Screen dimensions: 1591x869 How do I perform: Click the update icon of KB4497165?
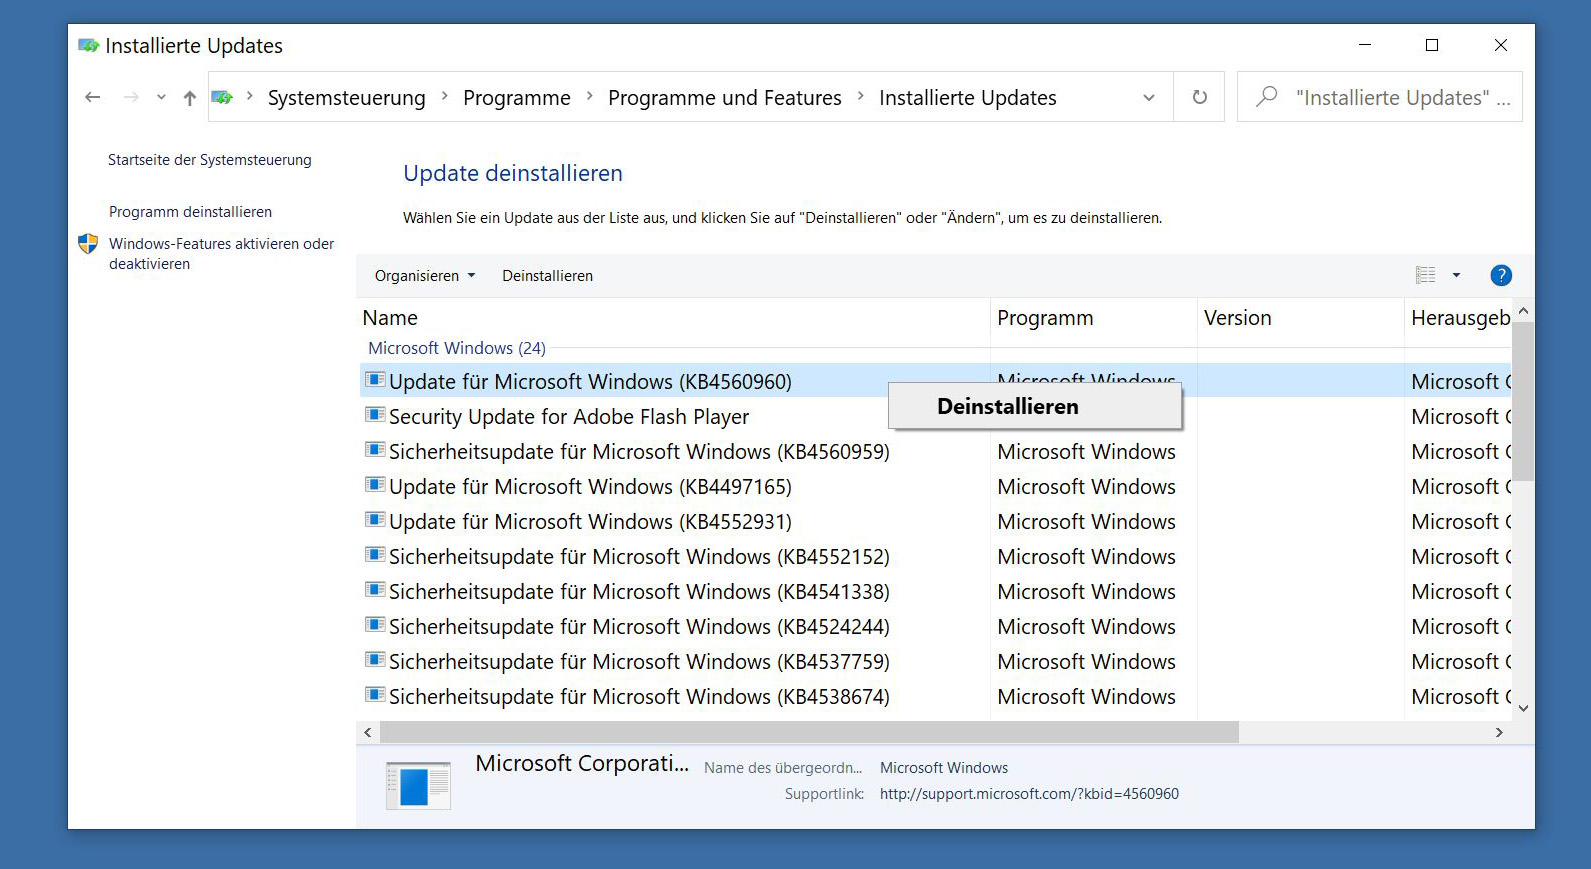click(375, 484)
